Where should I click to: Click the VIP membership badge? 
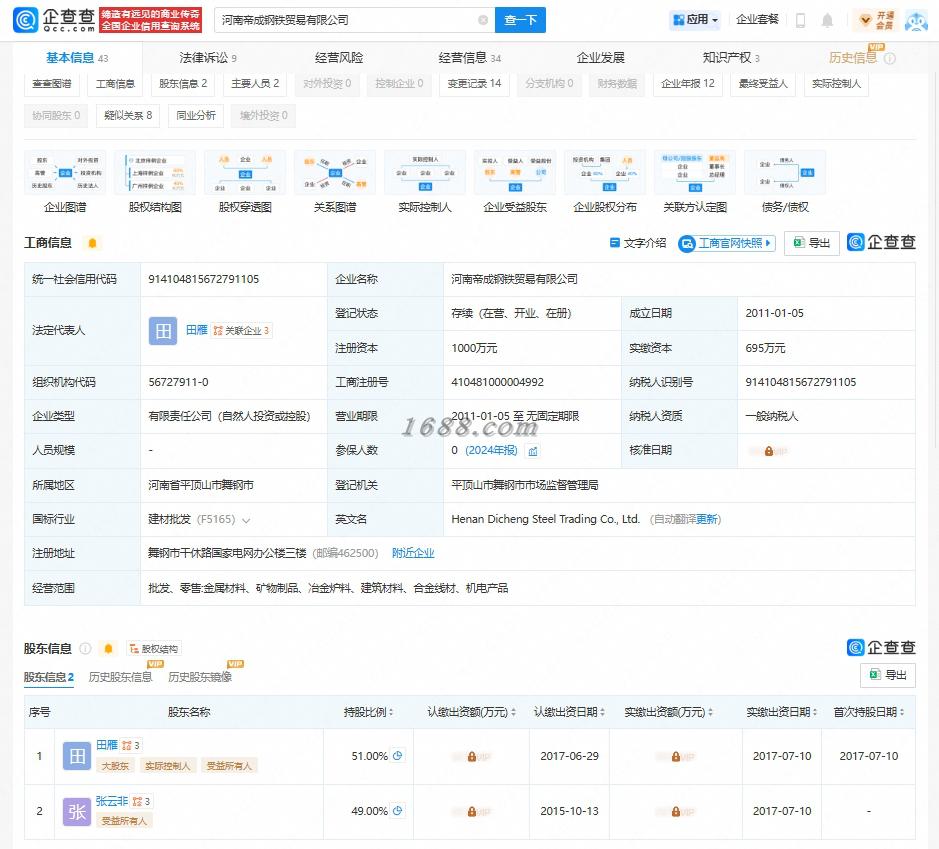[876, 20]
